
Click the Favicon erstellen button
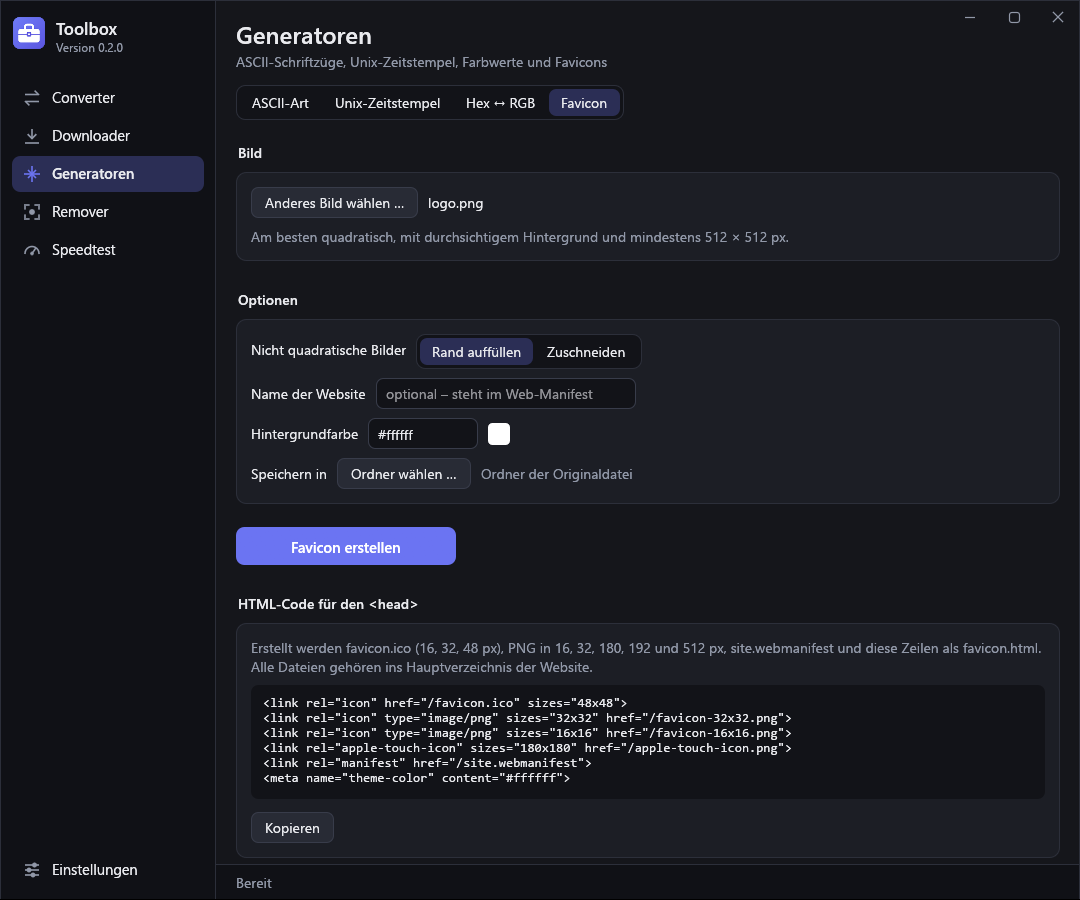click(x=346, y=546)
